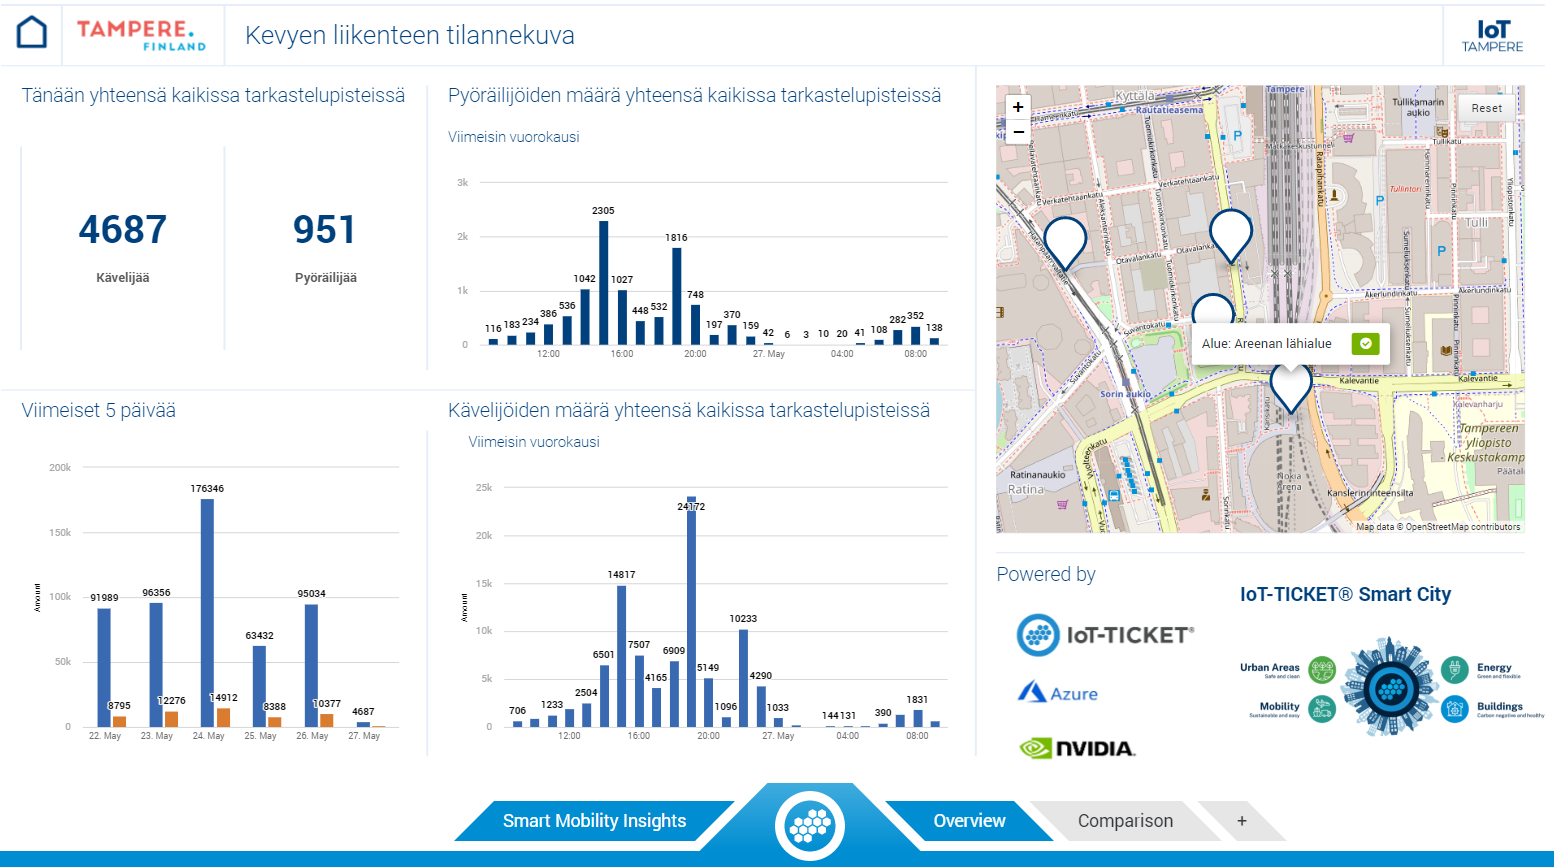This screenshot has width=1554, height=867.
Task: Add a new tab with the plus
Action: pos(1242,821)
